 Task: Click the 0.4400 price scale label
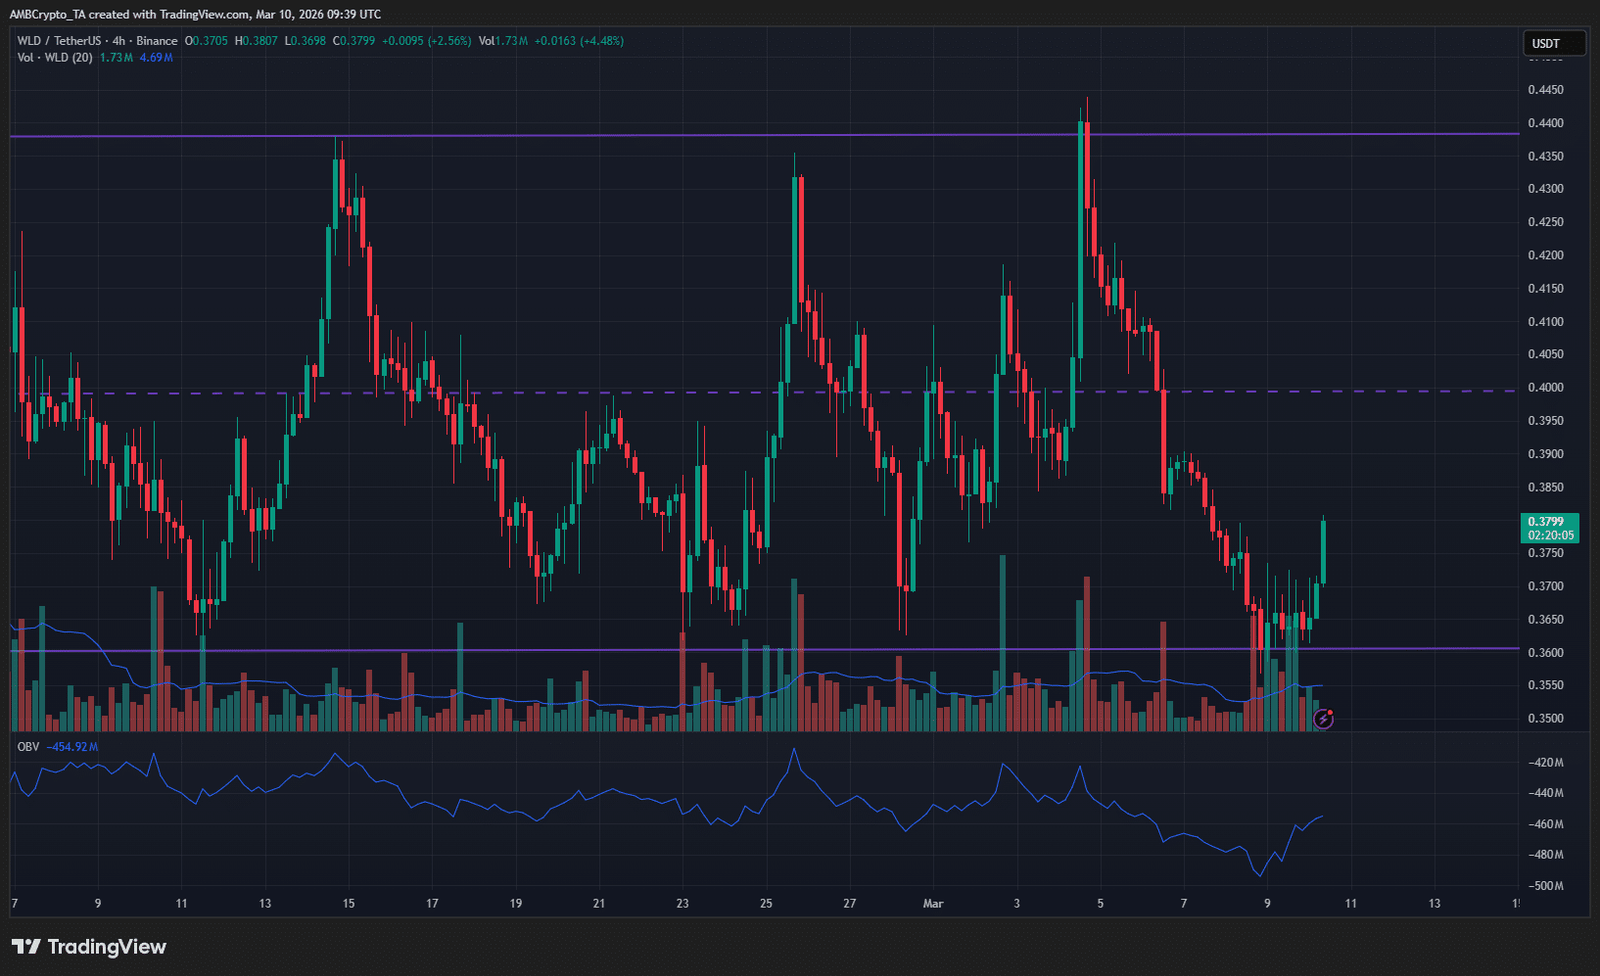1545,123
